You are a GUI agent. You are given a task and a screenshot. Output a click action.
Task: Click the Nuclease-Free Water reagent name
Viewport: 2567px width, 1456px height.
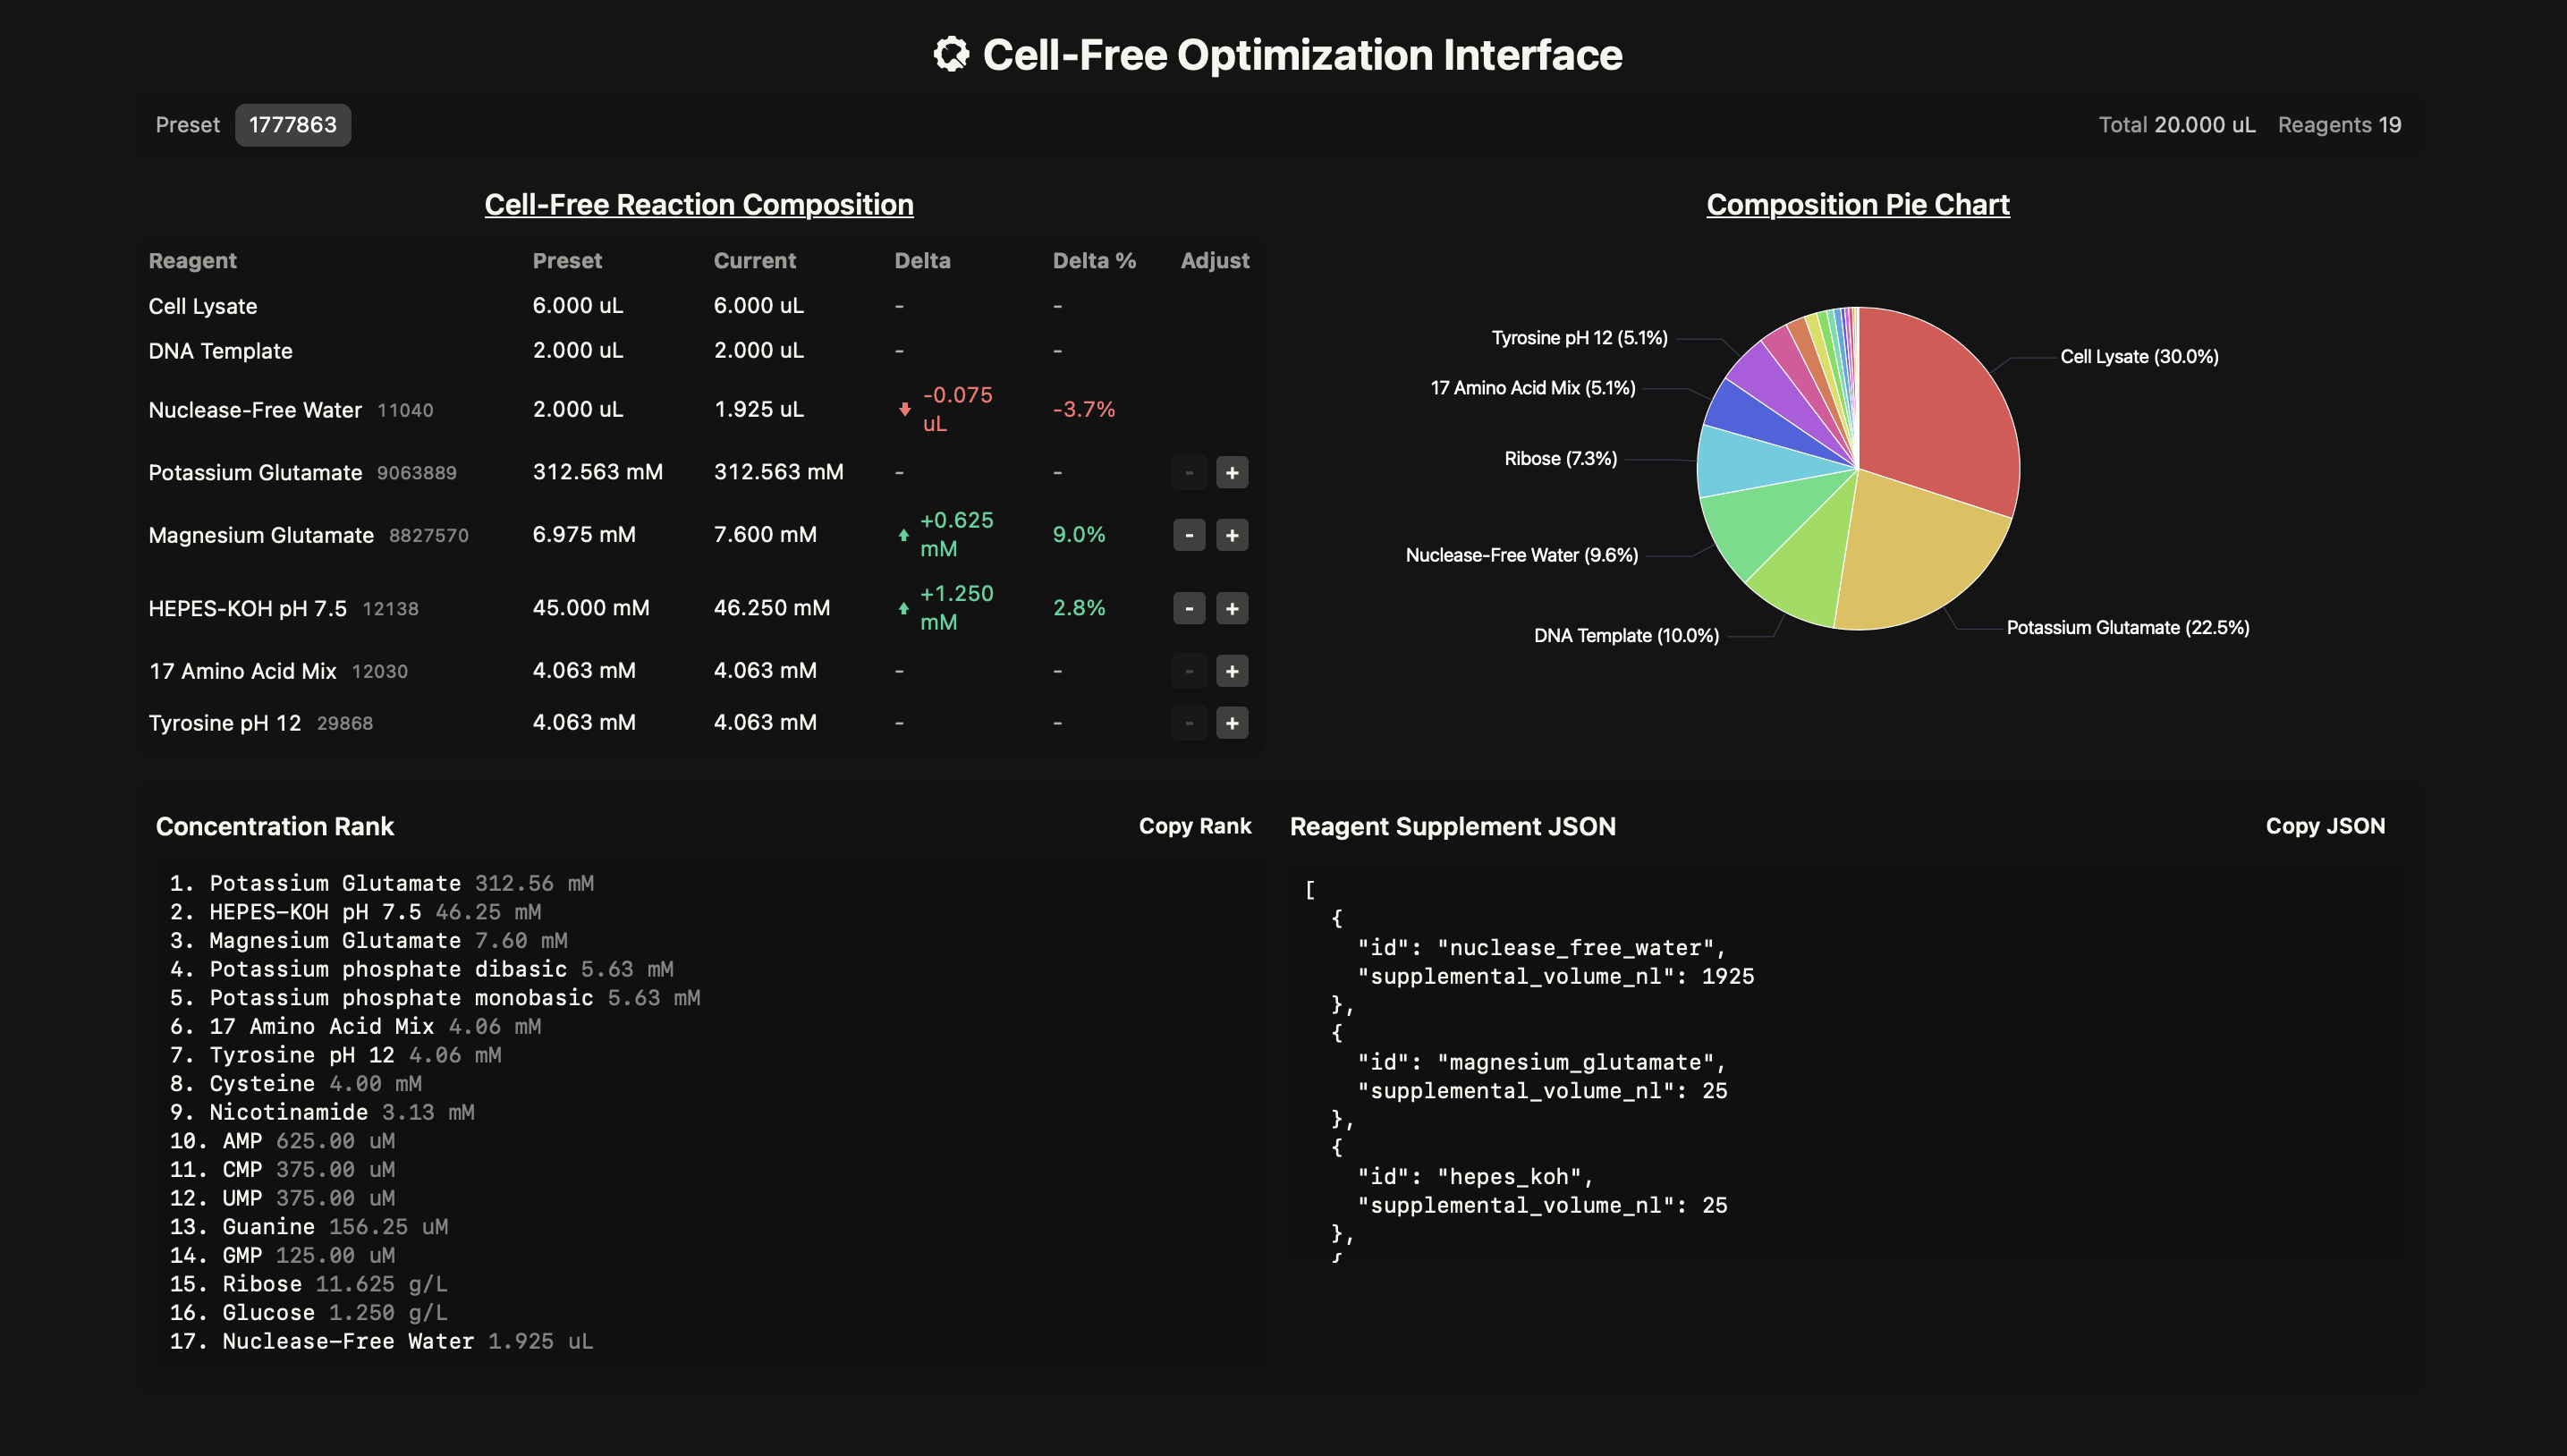pyautogui.click(x=255, y=410)
